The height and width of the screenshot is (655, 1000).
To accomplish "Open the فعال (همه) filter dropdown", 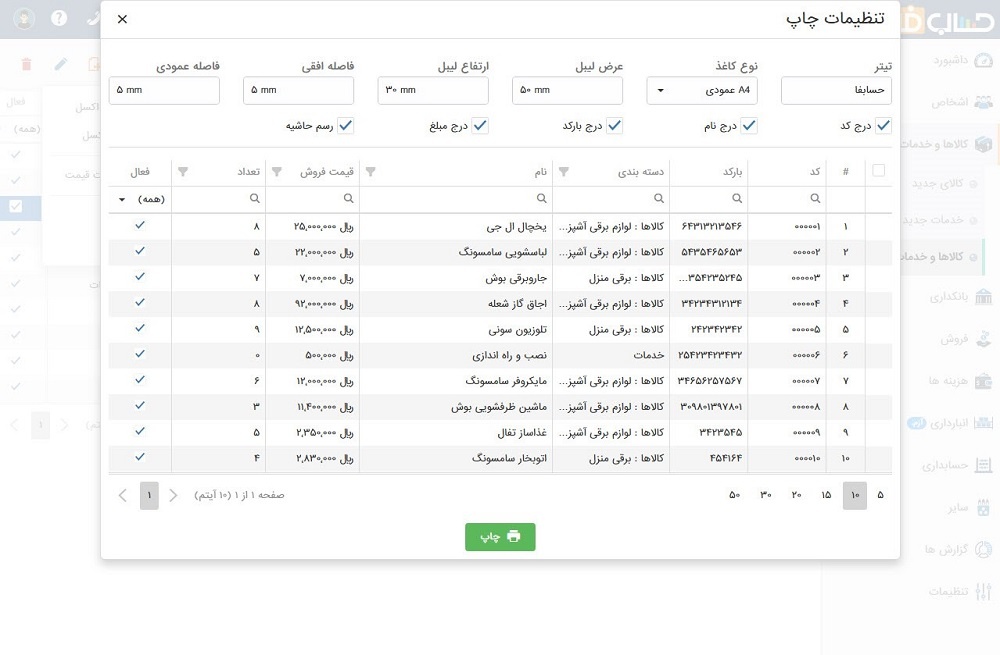I will click(x=140, y=199).
